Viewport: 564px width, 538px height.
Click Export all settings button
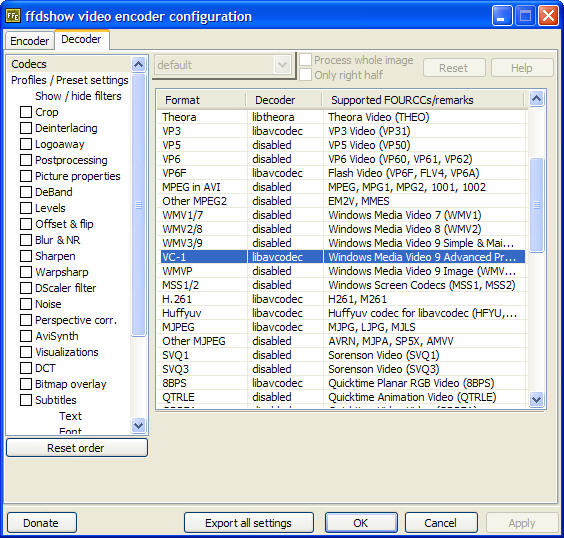tap(249, 523)
